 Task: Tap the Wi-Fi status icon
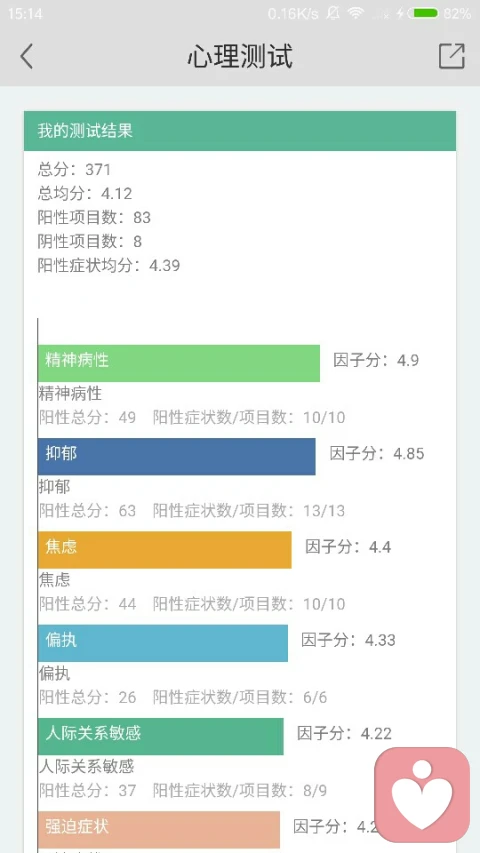pyautogui.click(x=356, y=14)
